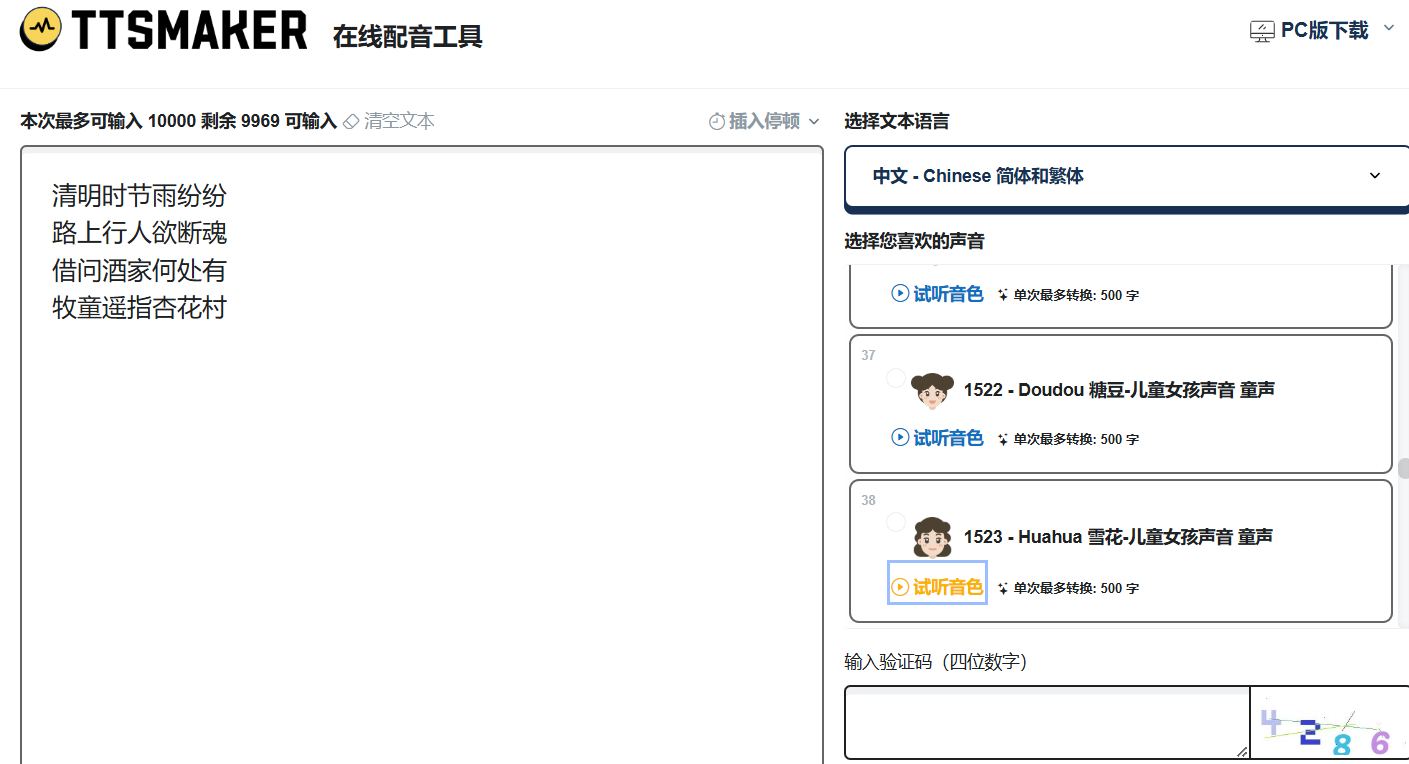Click the 在线配音工具 header title
1409x764 pixels.
[408, 37]
